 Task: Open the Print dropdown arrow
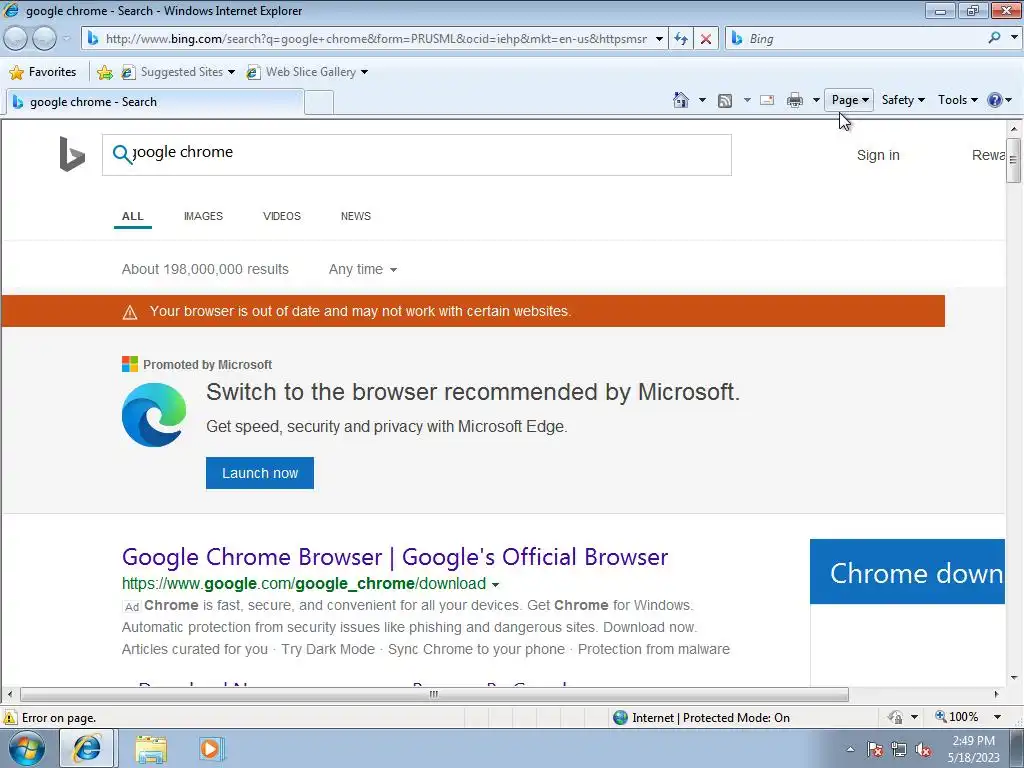pos(816,100)
